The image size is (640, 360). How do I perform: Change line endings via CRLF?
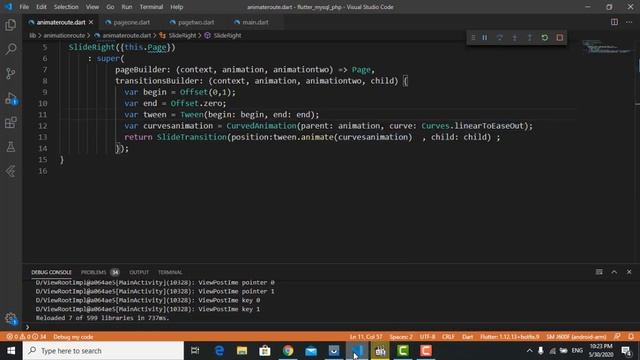coord(448,337)
